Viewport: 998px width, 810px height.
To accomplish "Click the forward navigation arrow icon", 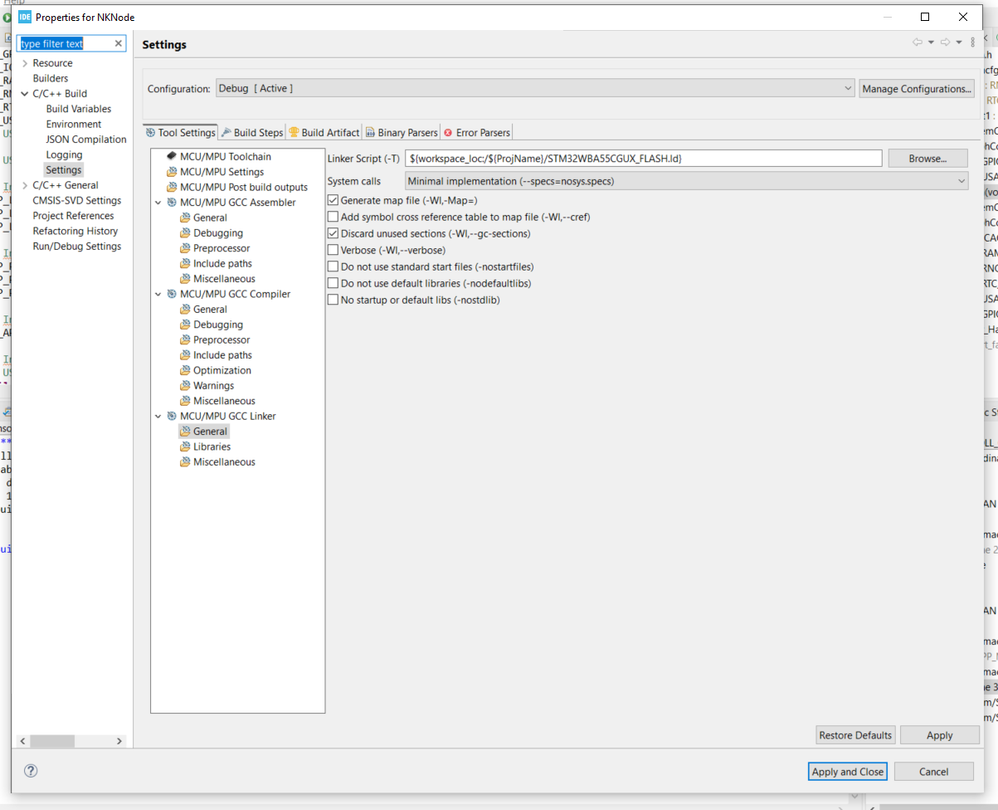I will (945, 42).
